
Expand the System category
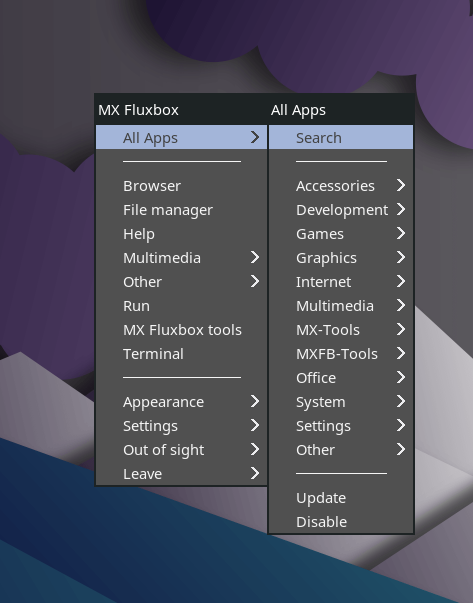[x=341, y=402]
